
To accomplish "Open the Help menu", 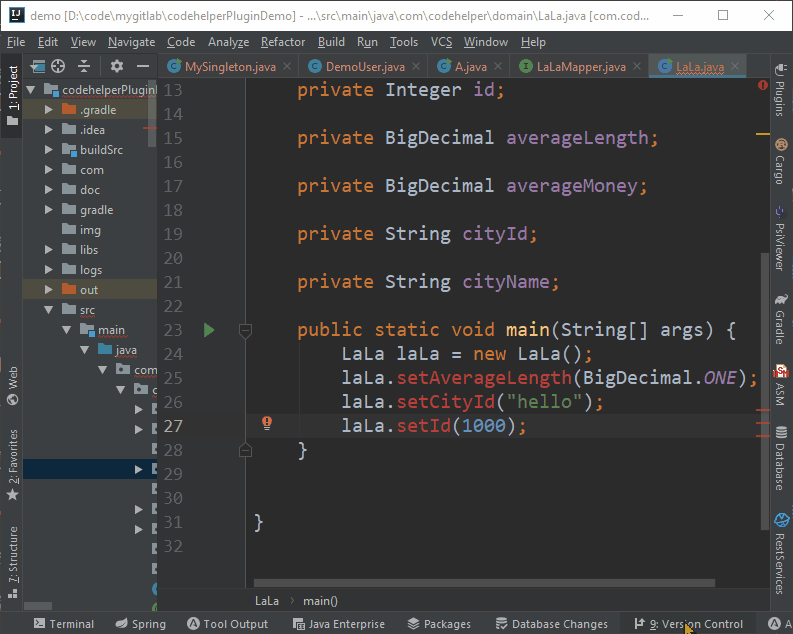I will [533, 42].
